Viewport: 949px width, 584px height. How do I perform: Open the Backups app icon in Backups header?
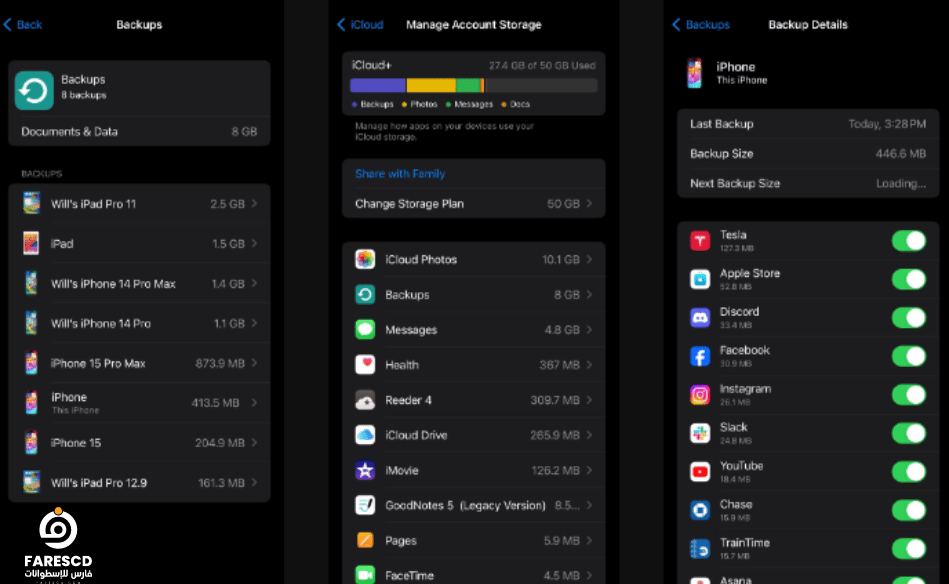coord(34,90)
